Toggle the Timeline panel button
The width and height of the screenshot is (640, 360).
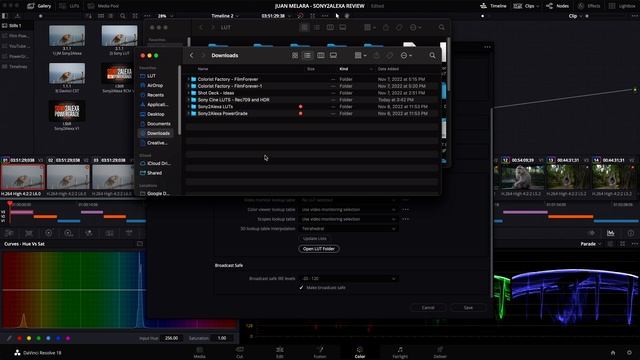493,6
